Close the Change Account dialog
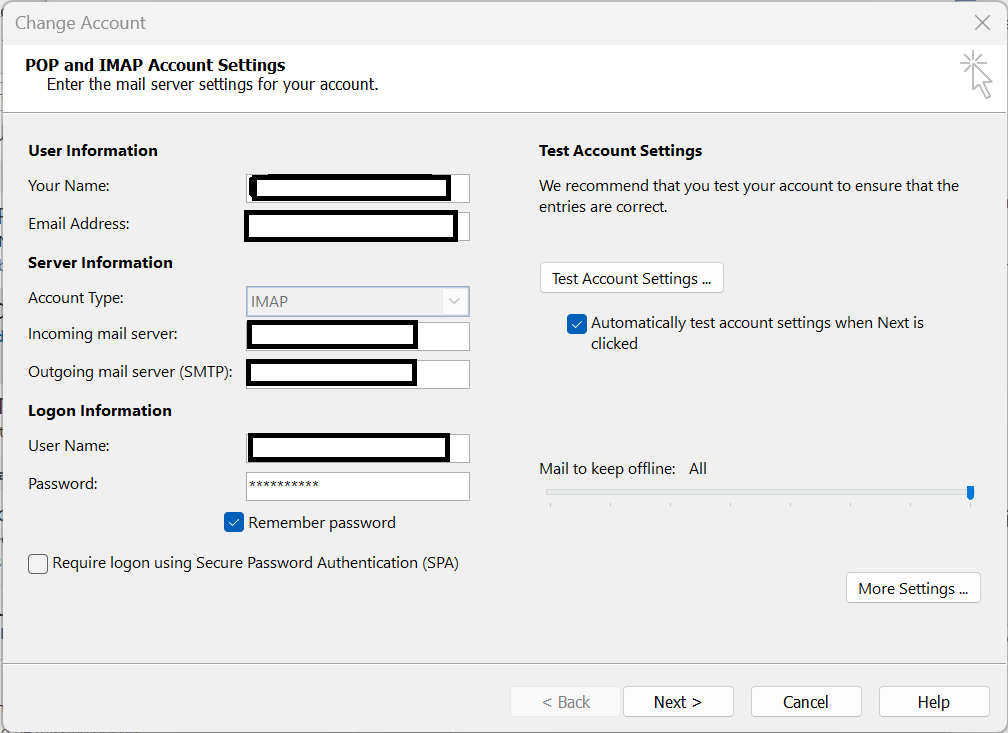The height and width of the screenshot is (733, 1008). tap(982, 22)
